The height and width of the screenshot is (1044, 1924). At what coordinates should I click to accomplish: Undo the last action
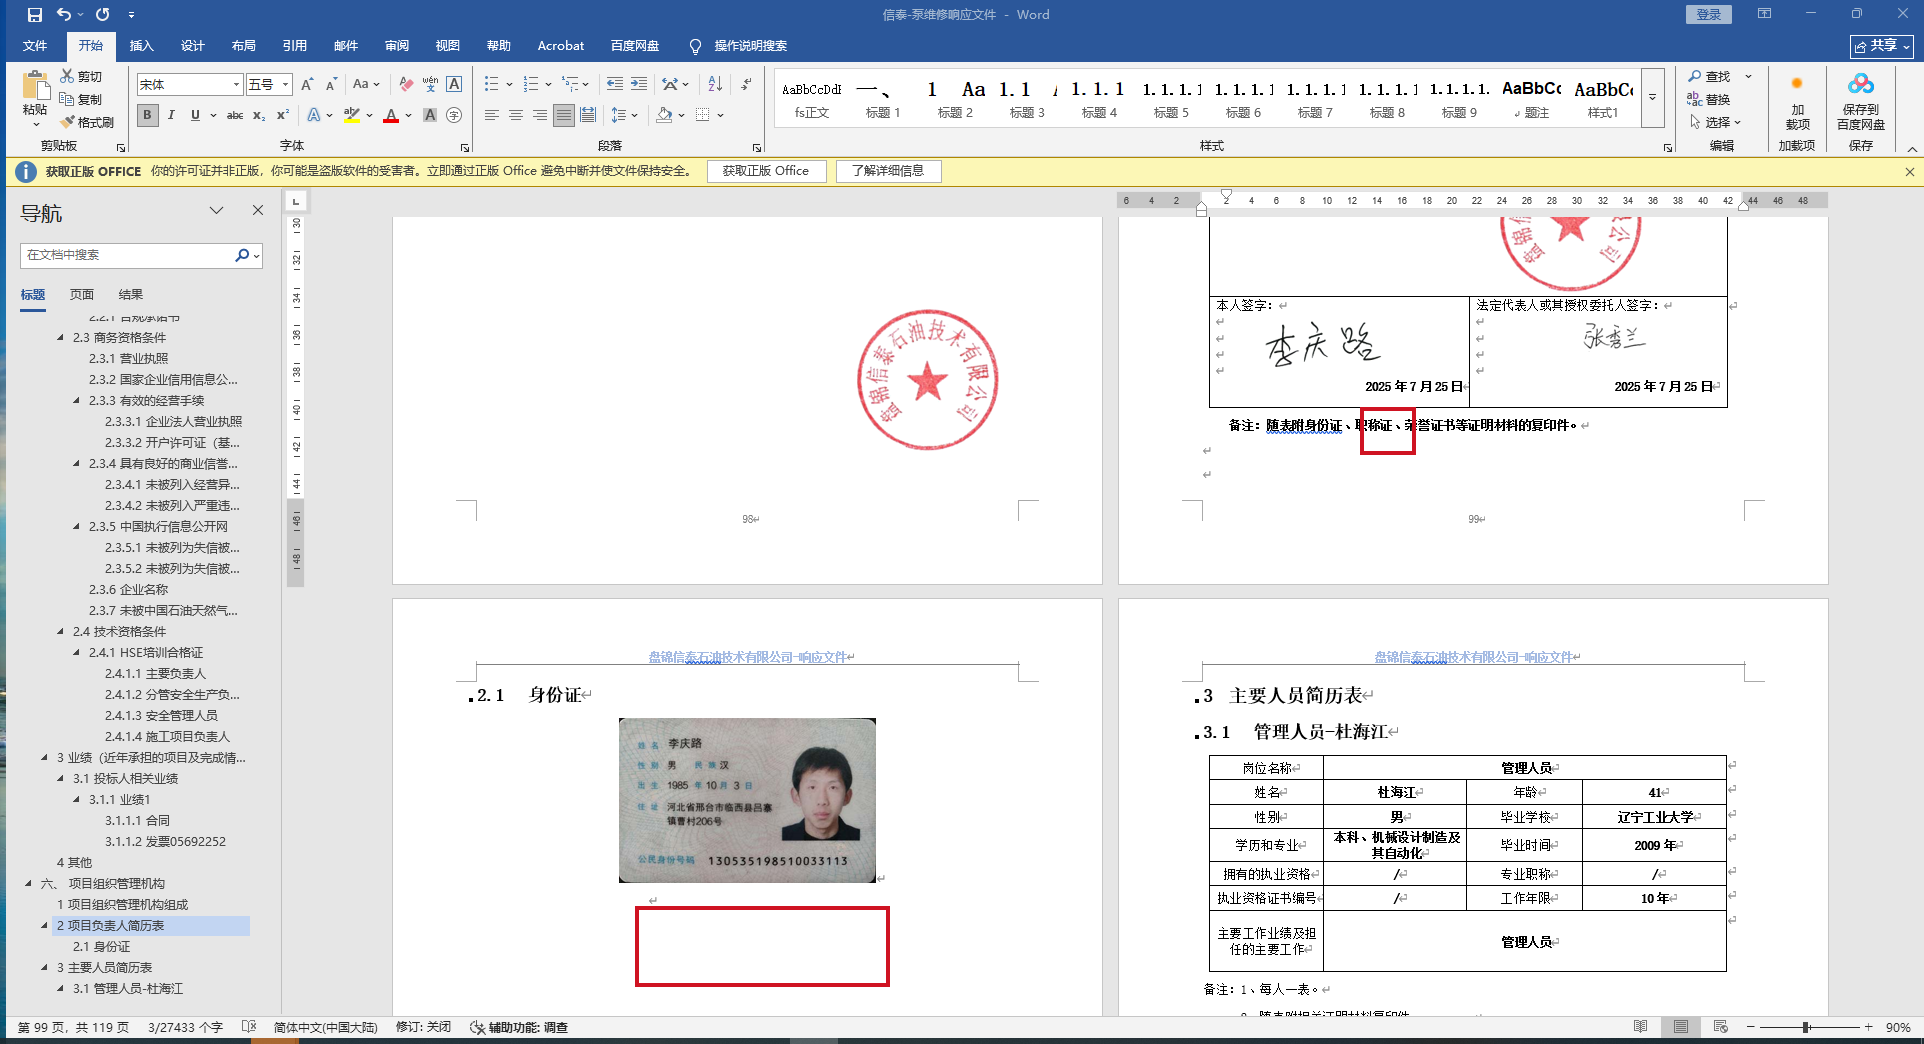(64, 15)
